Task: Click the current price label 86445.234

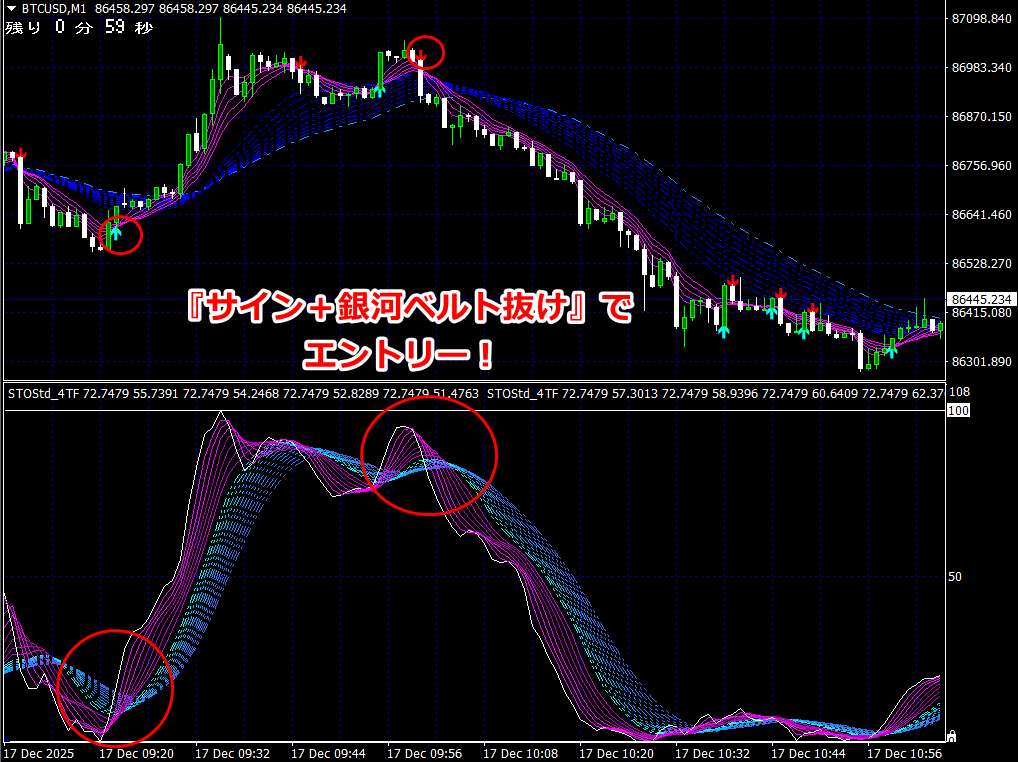Action: (x=982, y=299)
